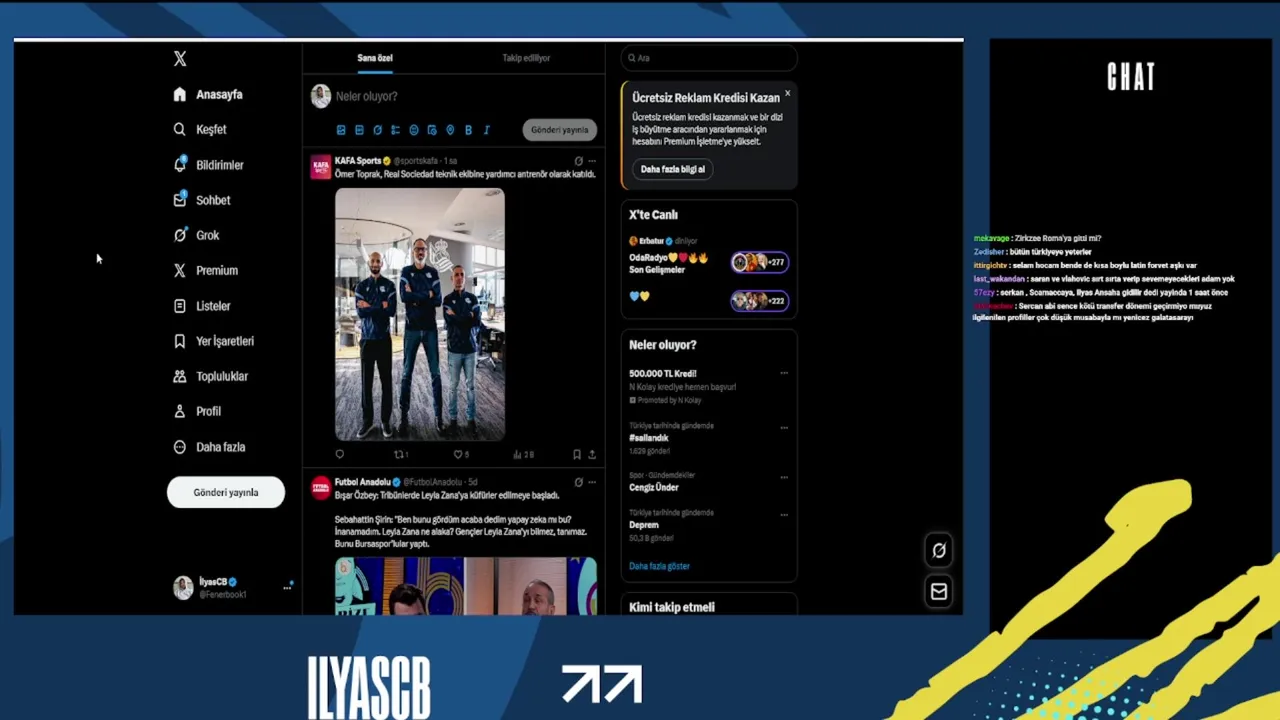
Task: Go to Keşfet explore page
Action: click(x=200, y=130)
